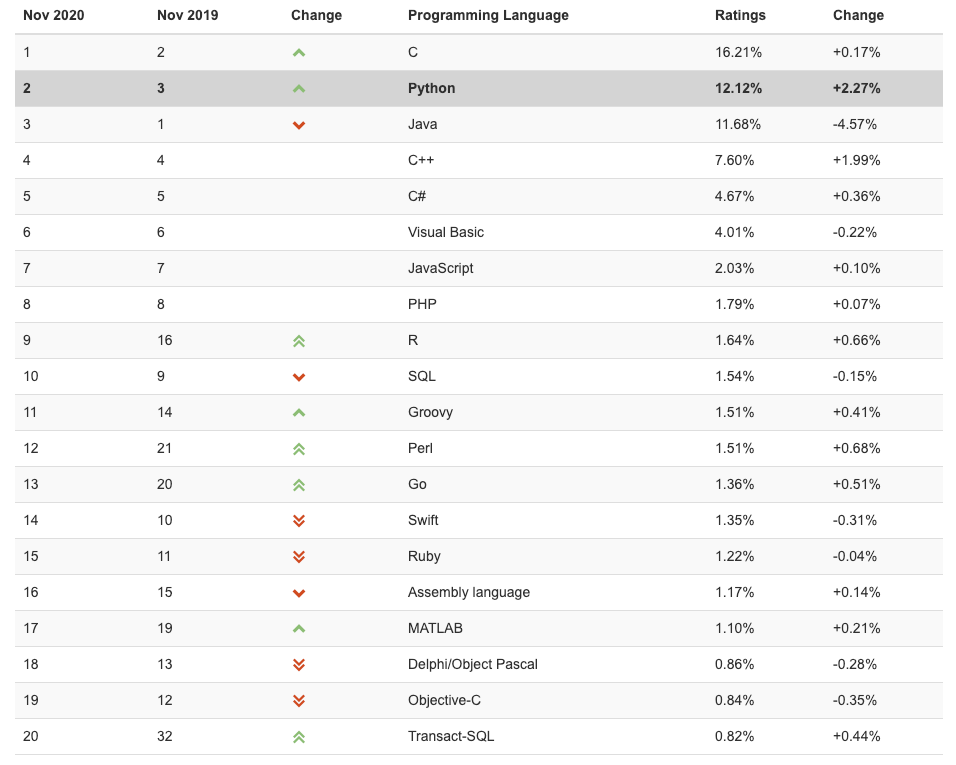
Task: Click the double up arrow for R
Action: (298, 341)
